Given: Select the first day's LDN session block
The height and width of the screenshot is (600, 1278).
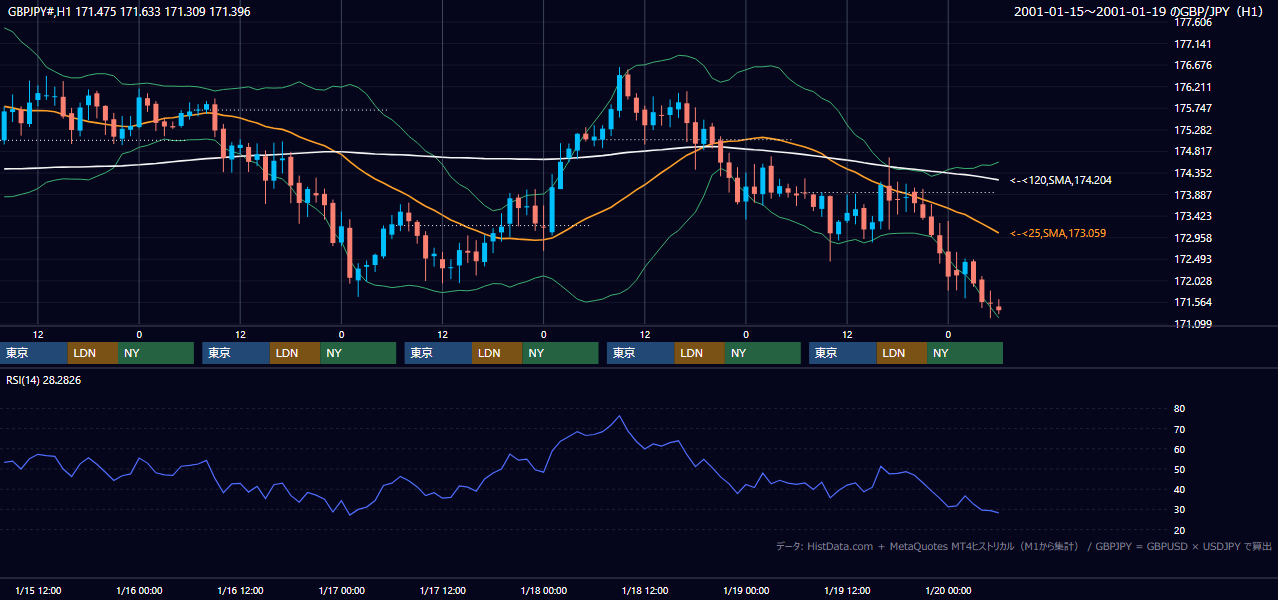Looking at the screenshot, I should (x=93, y=353).
